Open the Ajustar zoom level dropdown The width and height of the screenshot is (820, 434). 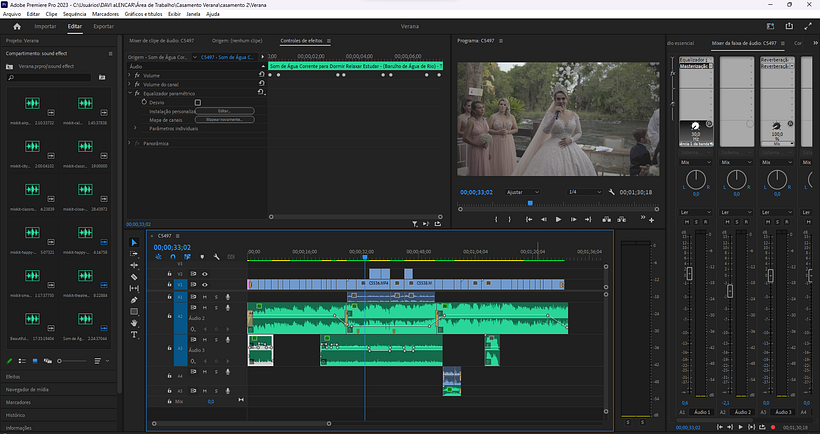point(523,191)
